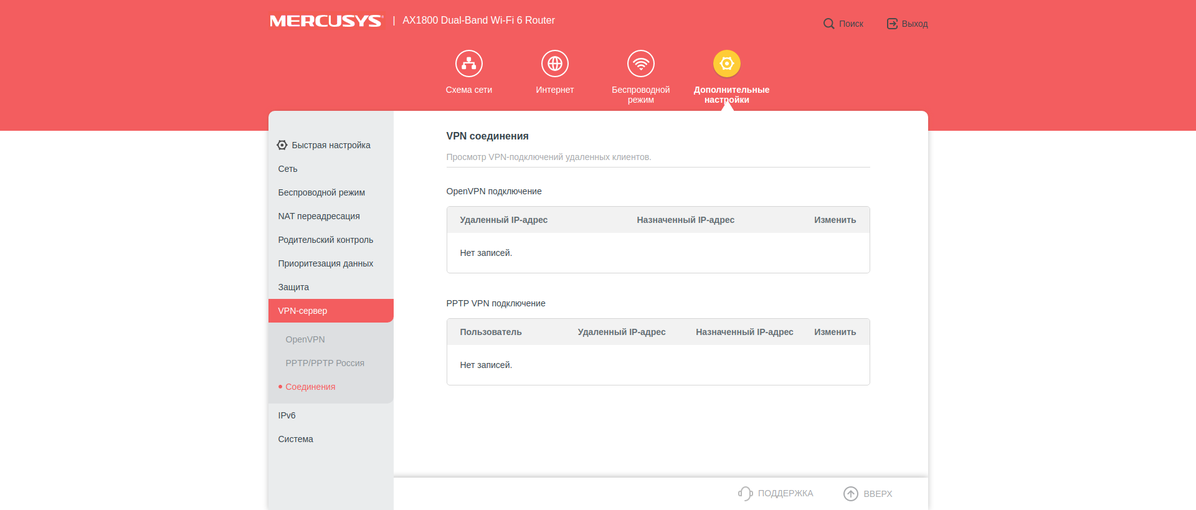Open the OpenVPN submenu item
This screenshot has width=1196, height=510.
(305, 339)
